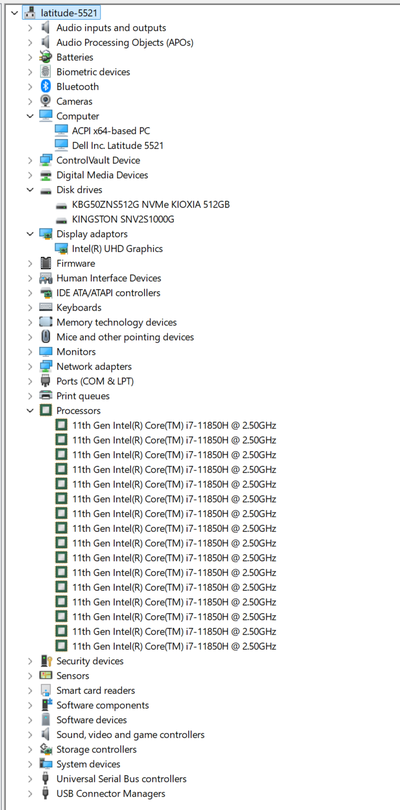The height and width of the screenshot is (810, 400).
Task: Expand the Sound, video and game controllers category
Action: [30, 735]
